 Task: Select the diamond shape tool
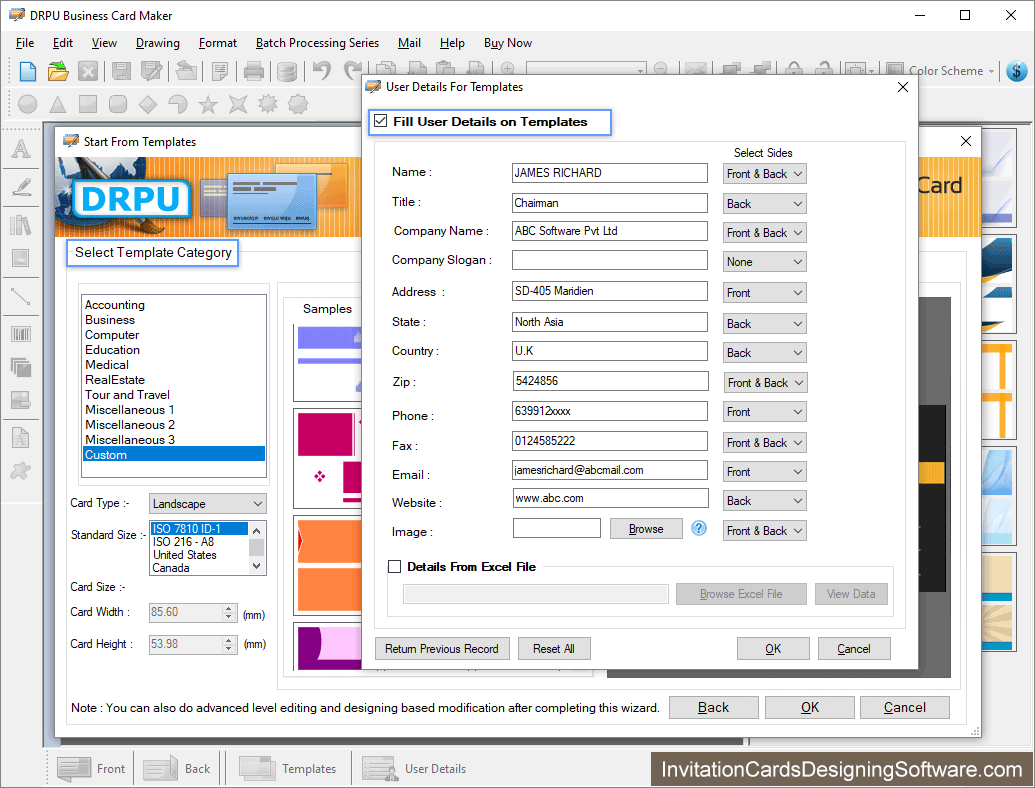point(148,104)
